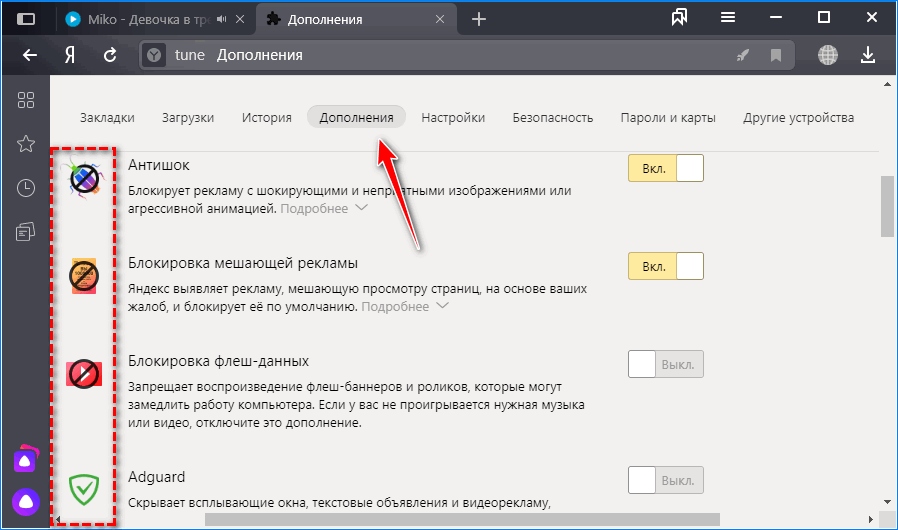898x530 pixels.
Task: Turn off Блокировка мешающей рекламы toggle
Action: [665, 266]
